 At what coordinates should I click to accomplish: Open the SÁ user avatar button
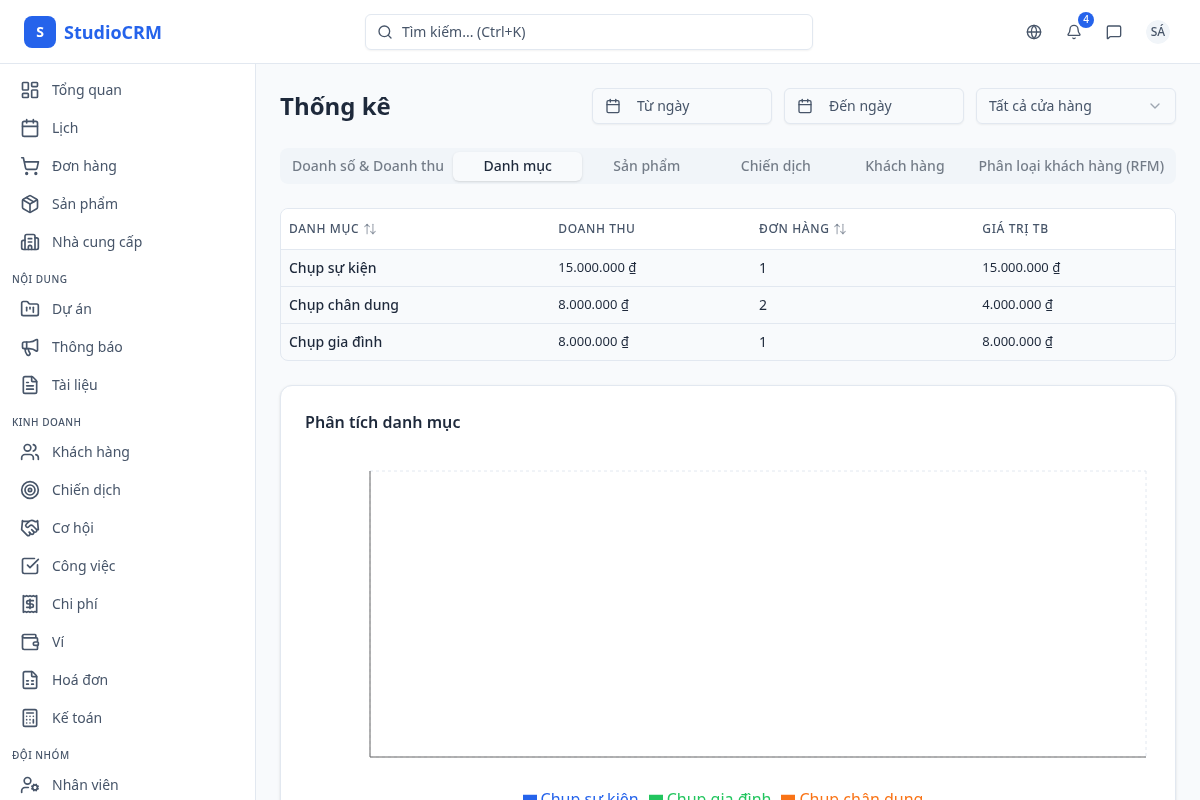[x=1157, y=32]
